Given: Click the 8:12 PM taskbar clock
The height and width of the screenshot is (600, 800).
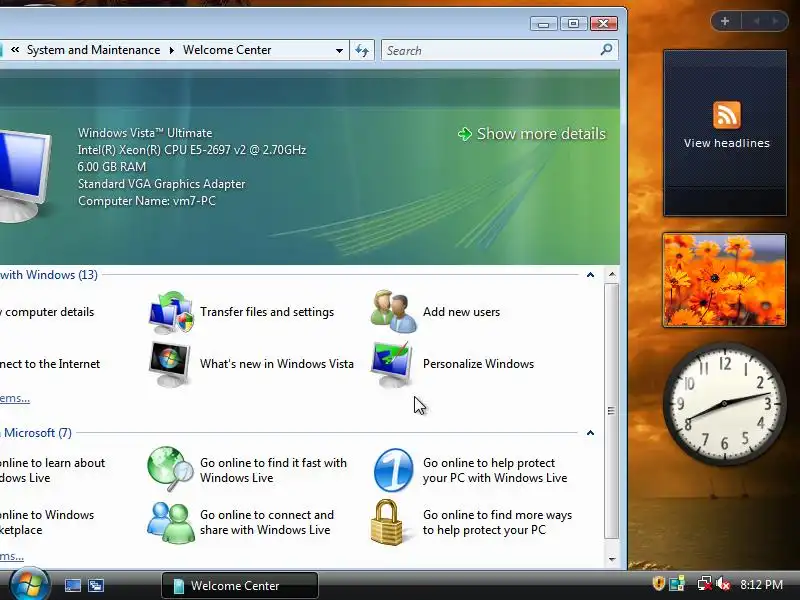Looking at the screenshot, I should click(x=761, y=585).
